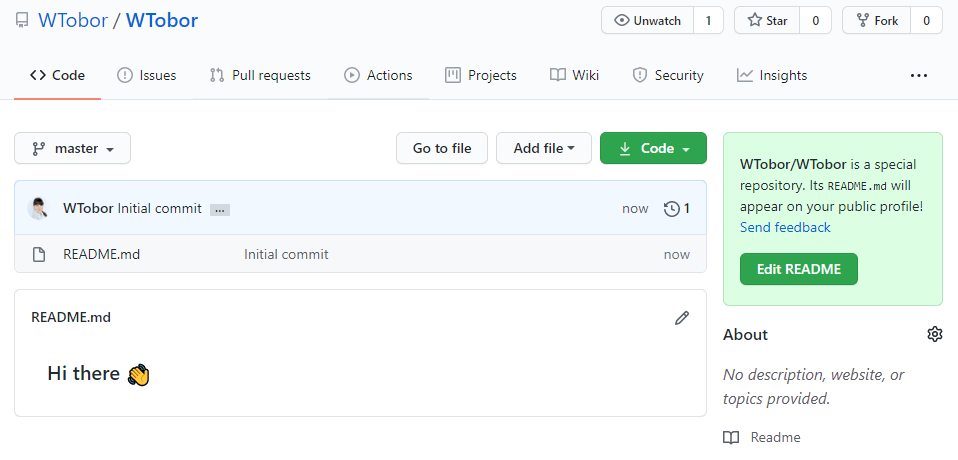Click the pencil icon to edit README.md

tap(682, 318)
